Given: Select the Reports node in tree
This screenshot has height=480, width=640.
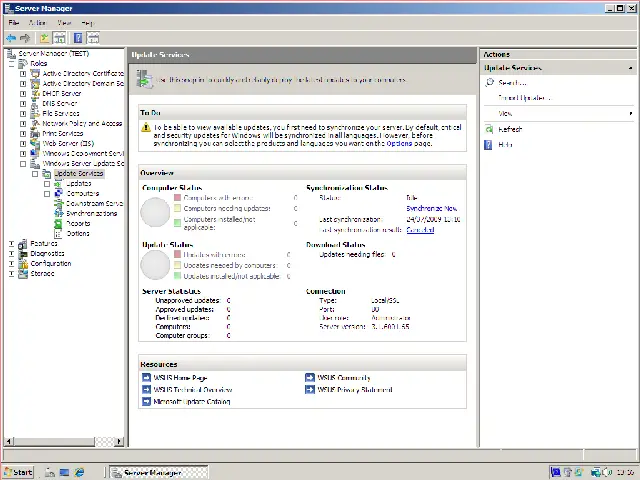Looking at the screenshot, I should click(x=78, y=223).
